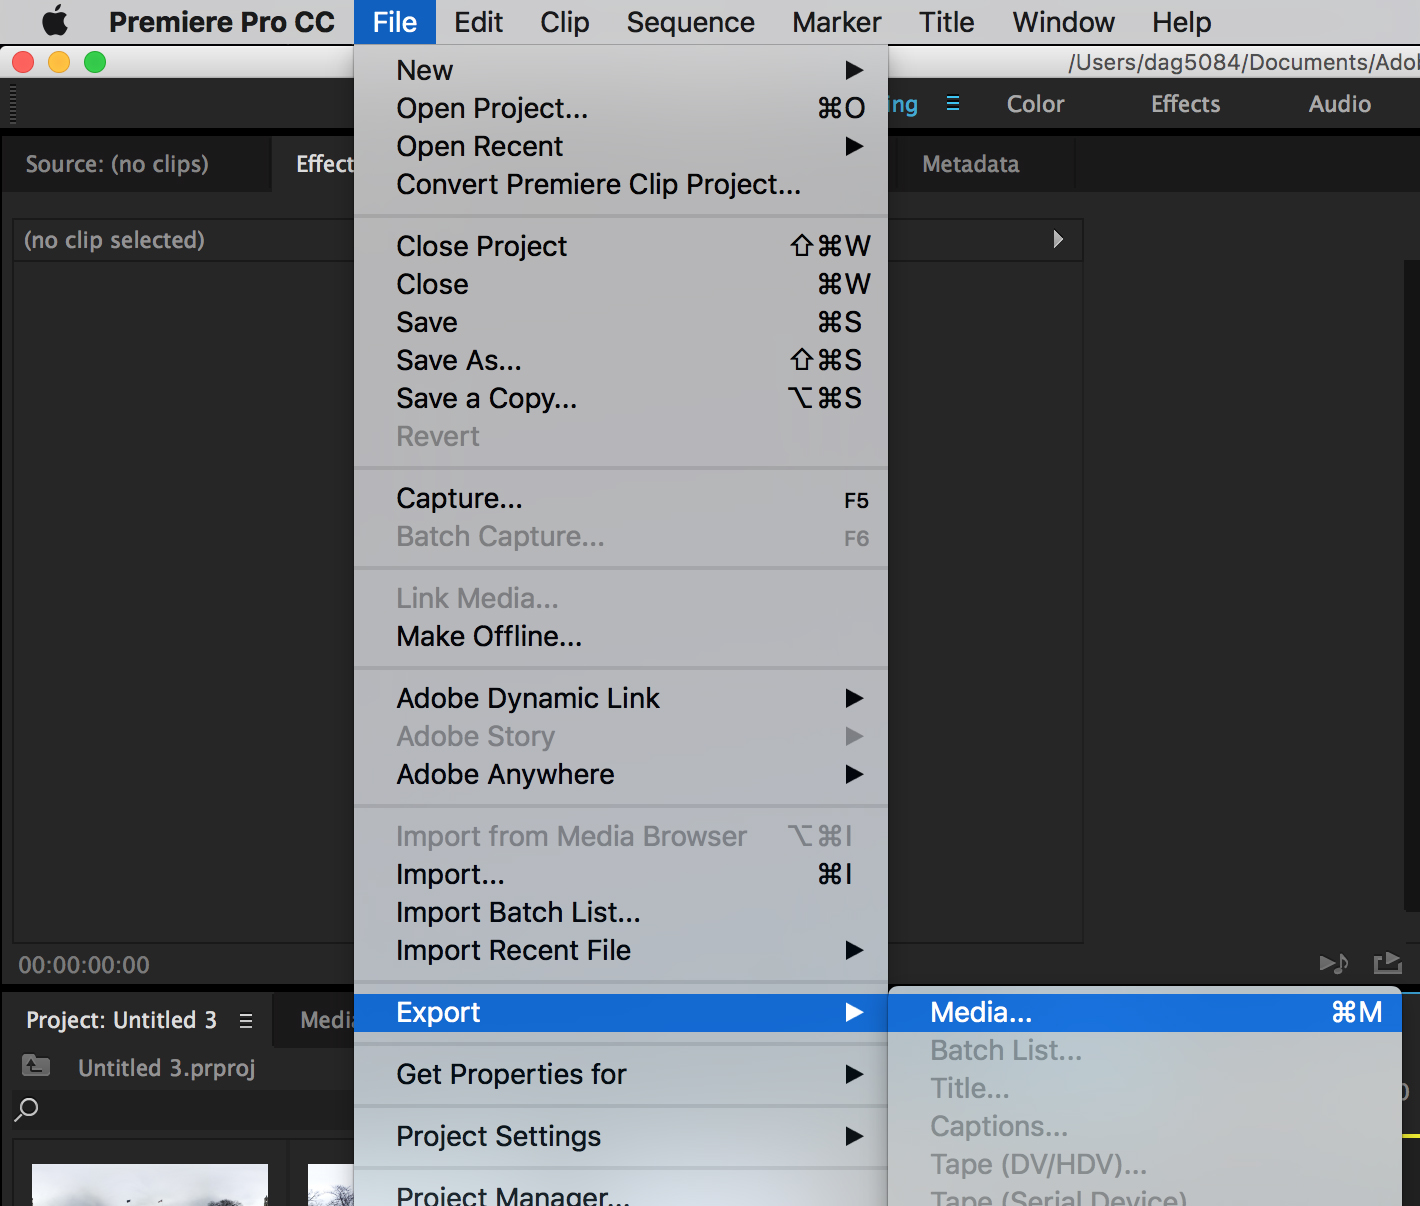Viewport: 1420px width, 1206px height.
Task: Open the Clip menu
Action: [564, 22]
